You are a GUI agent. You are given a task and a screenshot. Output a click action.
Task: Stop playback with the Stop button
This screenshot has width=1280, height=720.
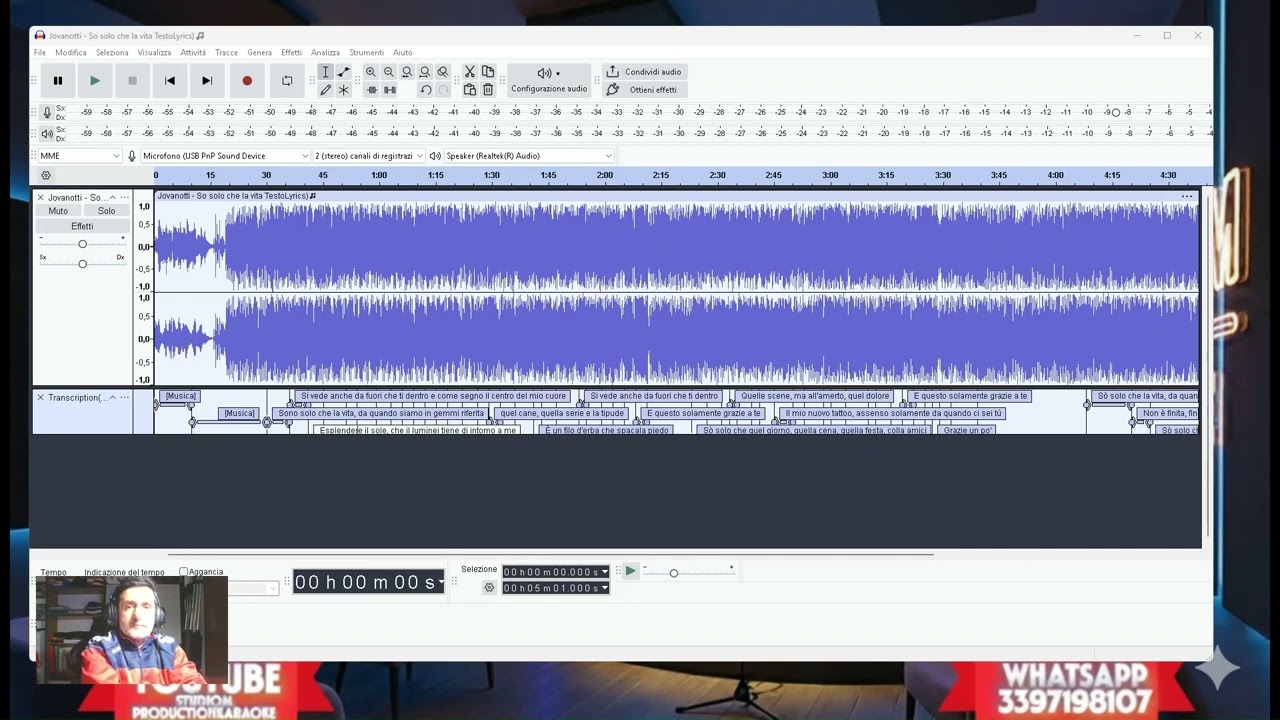pos(132,81)
